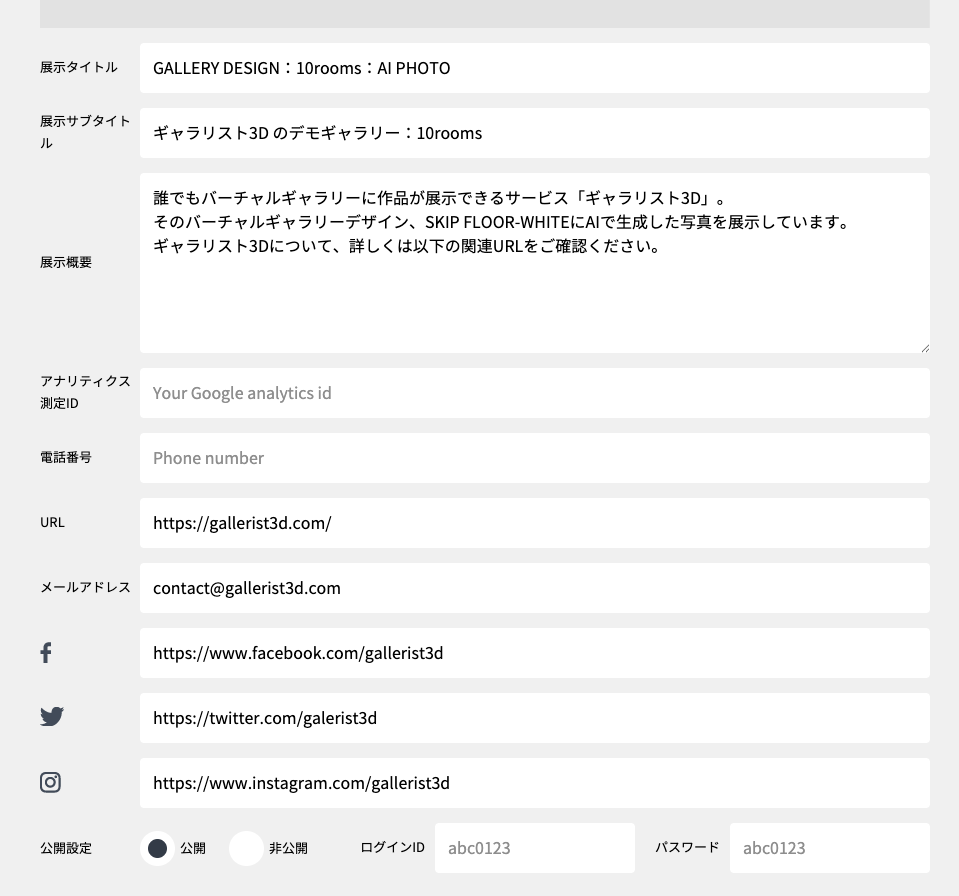This screenshot has width=959, height=896.
Task: Click the 展示タイトル label
Action: (x=79, y=67)
